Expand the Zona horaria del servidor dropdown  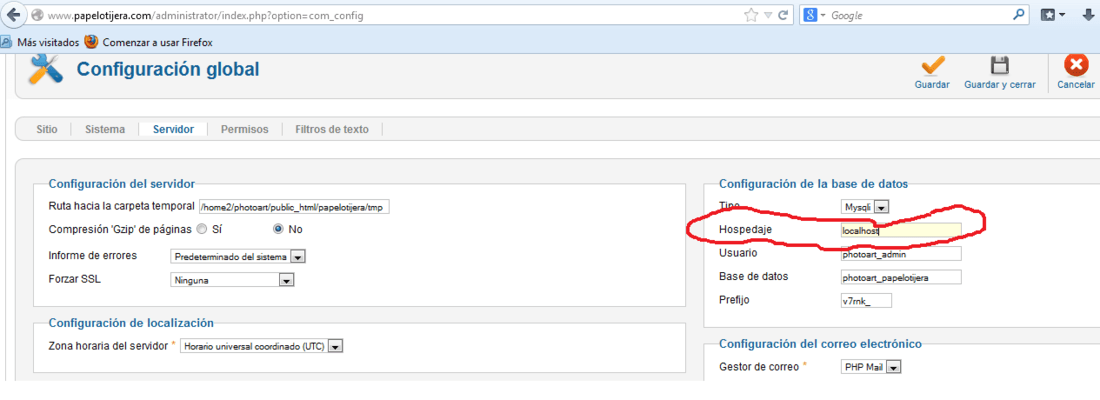coord(262,346)
